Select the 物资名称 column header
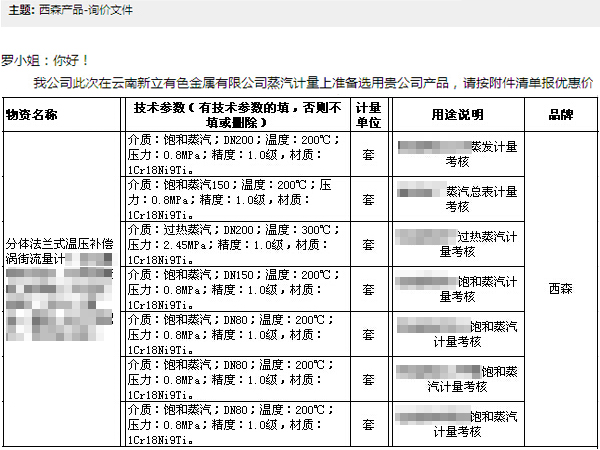This screenshot has height=450, width=600. coord(39,114)
